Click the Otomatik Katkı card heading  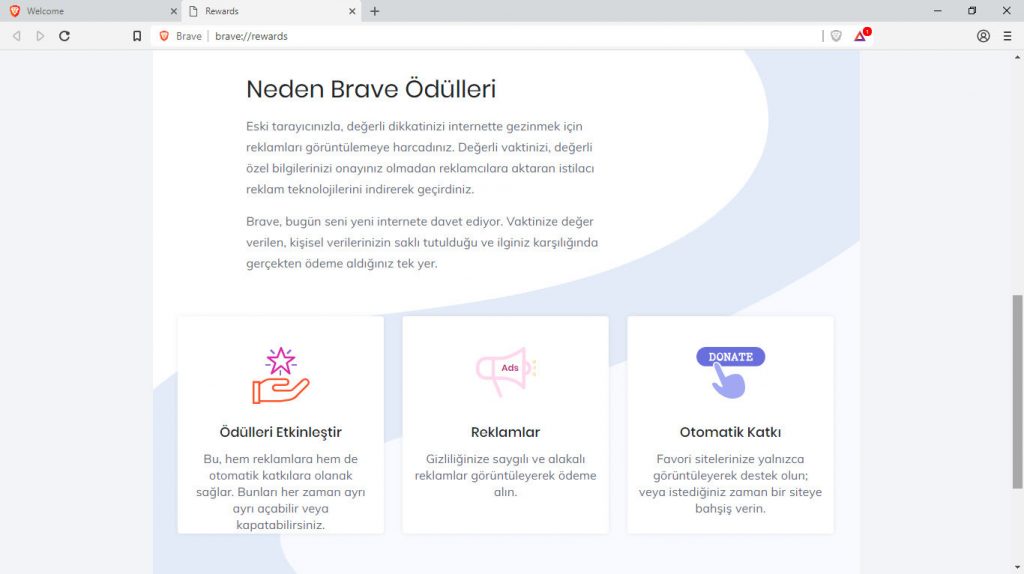pyautogui.click(x=730, y=432)
